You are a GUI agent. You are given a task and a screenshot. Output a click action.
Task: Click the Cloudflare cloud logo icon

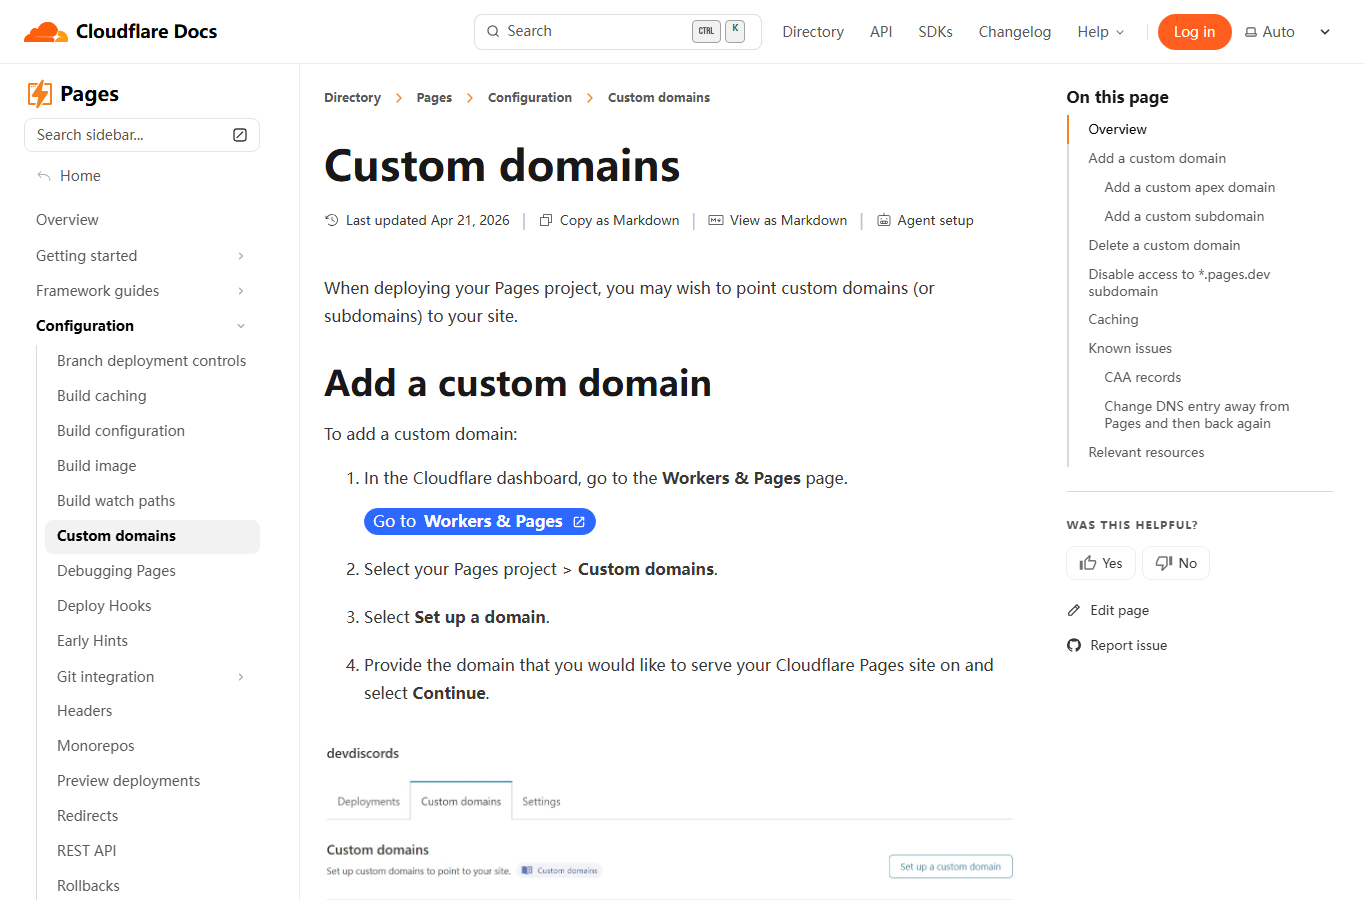pyautogui.click(x=45, y=32)
